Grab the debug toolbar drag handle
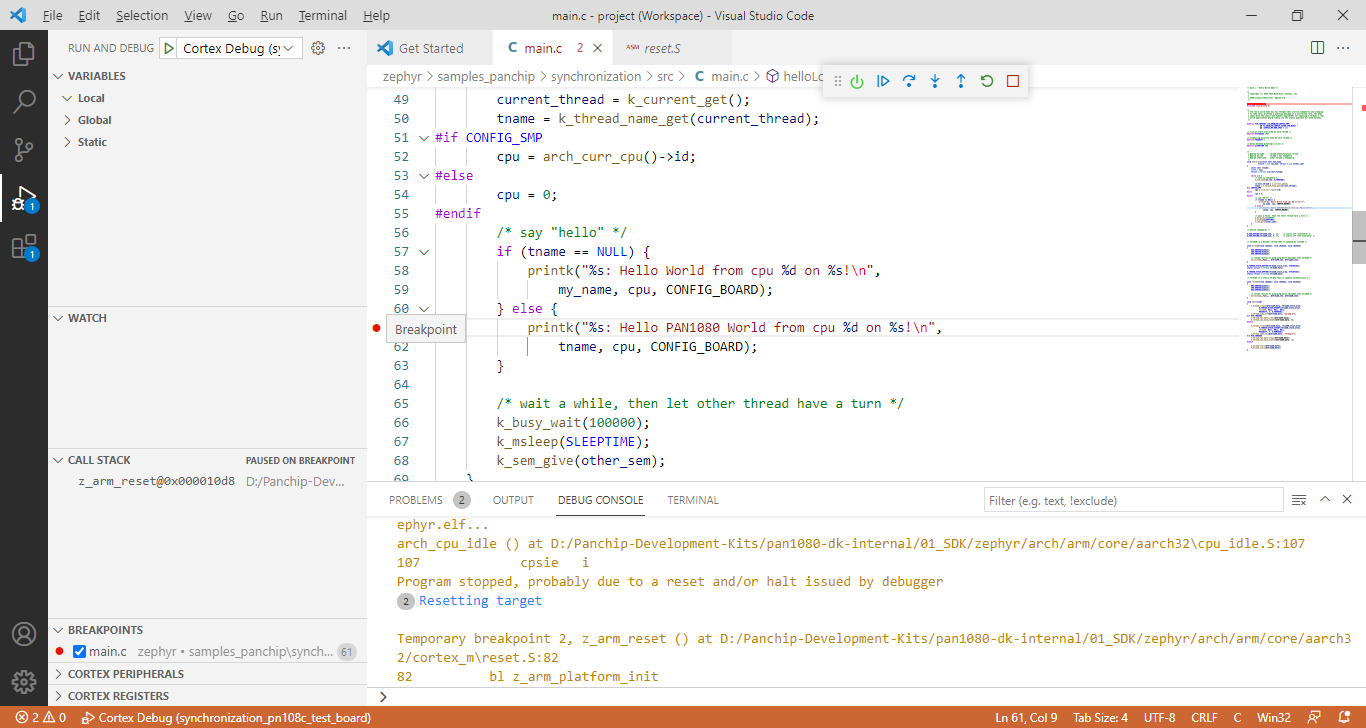1366x728 pixels. 838,81
